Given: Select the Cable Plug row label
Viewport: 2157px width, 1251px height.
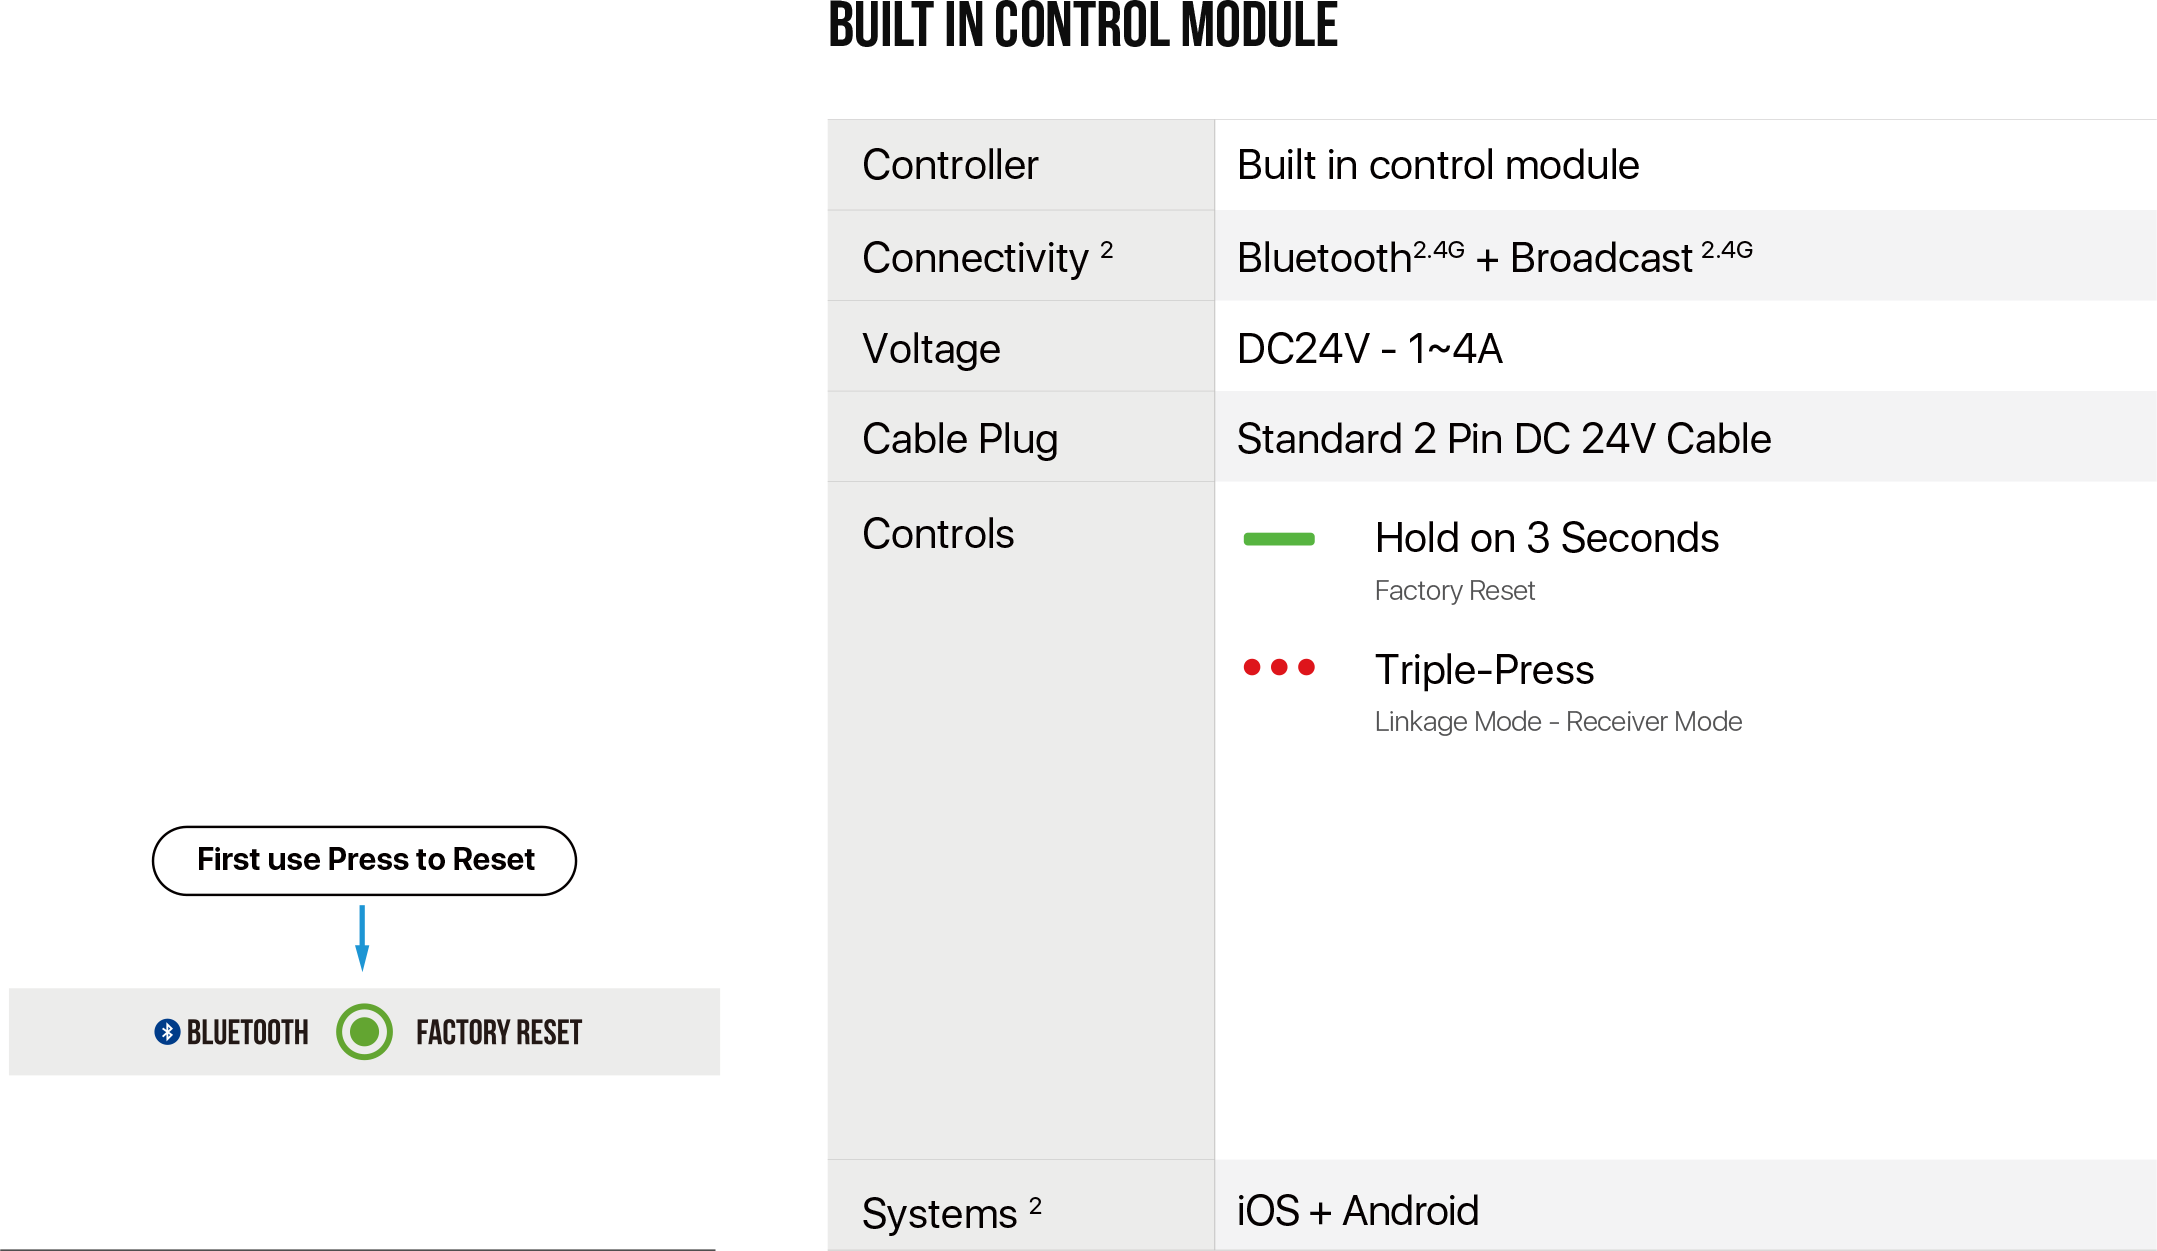Looking at the screenshot, I should coord(959,439).
